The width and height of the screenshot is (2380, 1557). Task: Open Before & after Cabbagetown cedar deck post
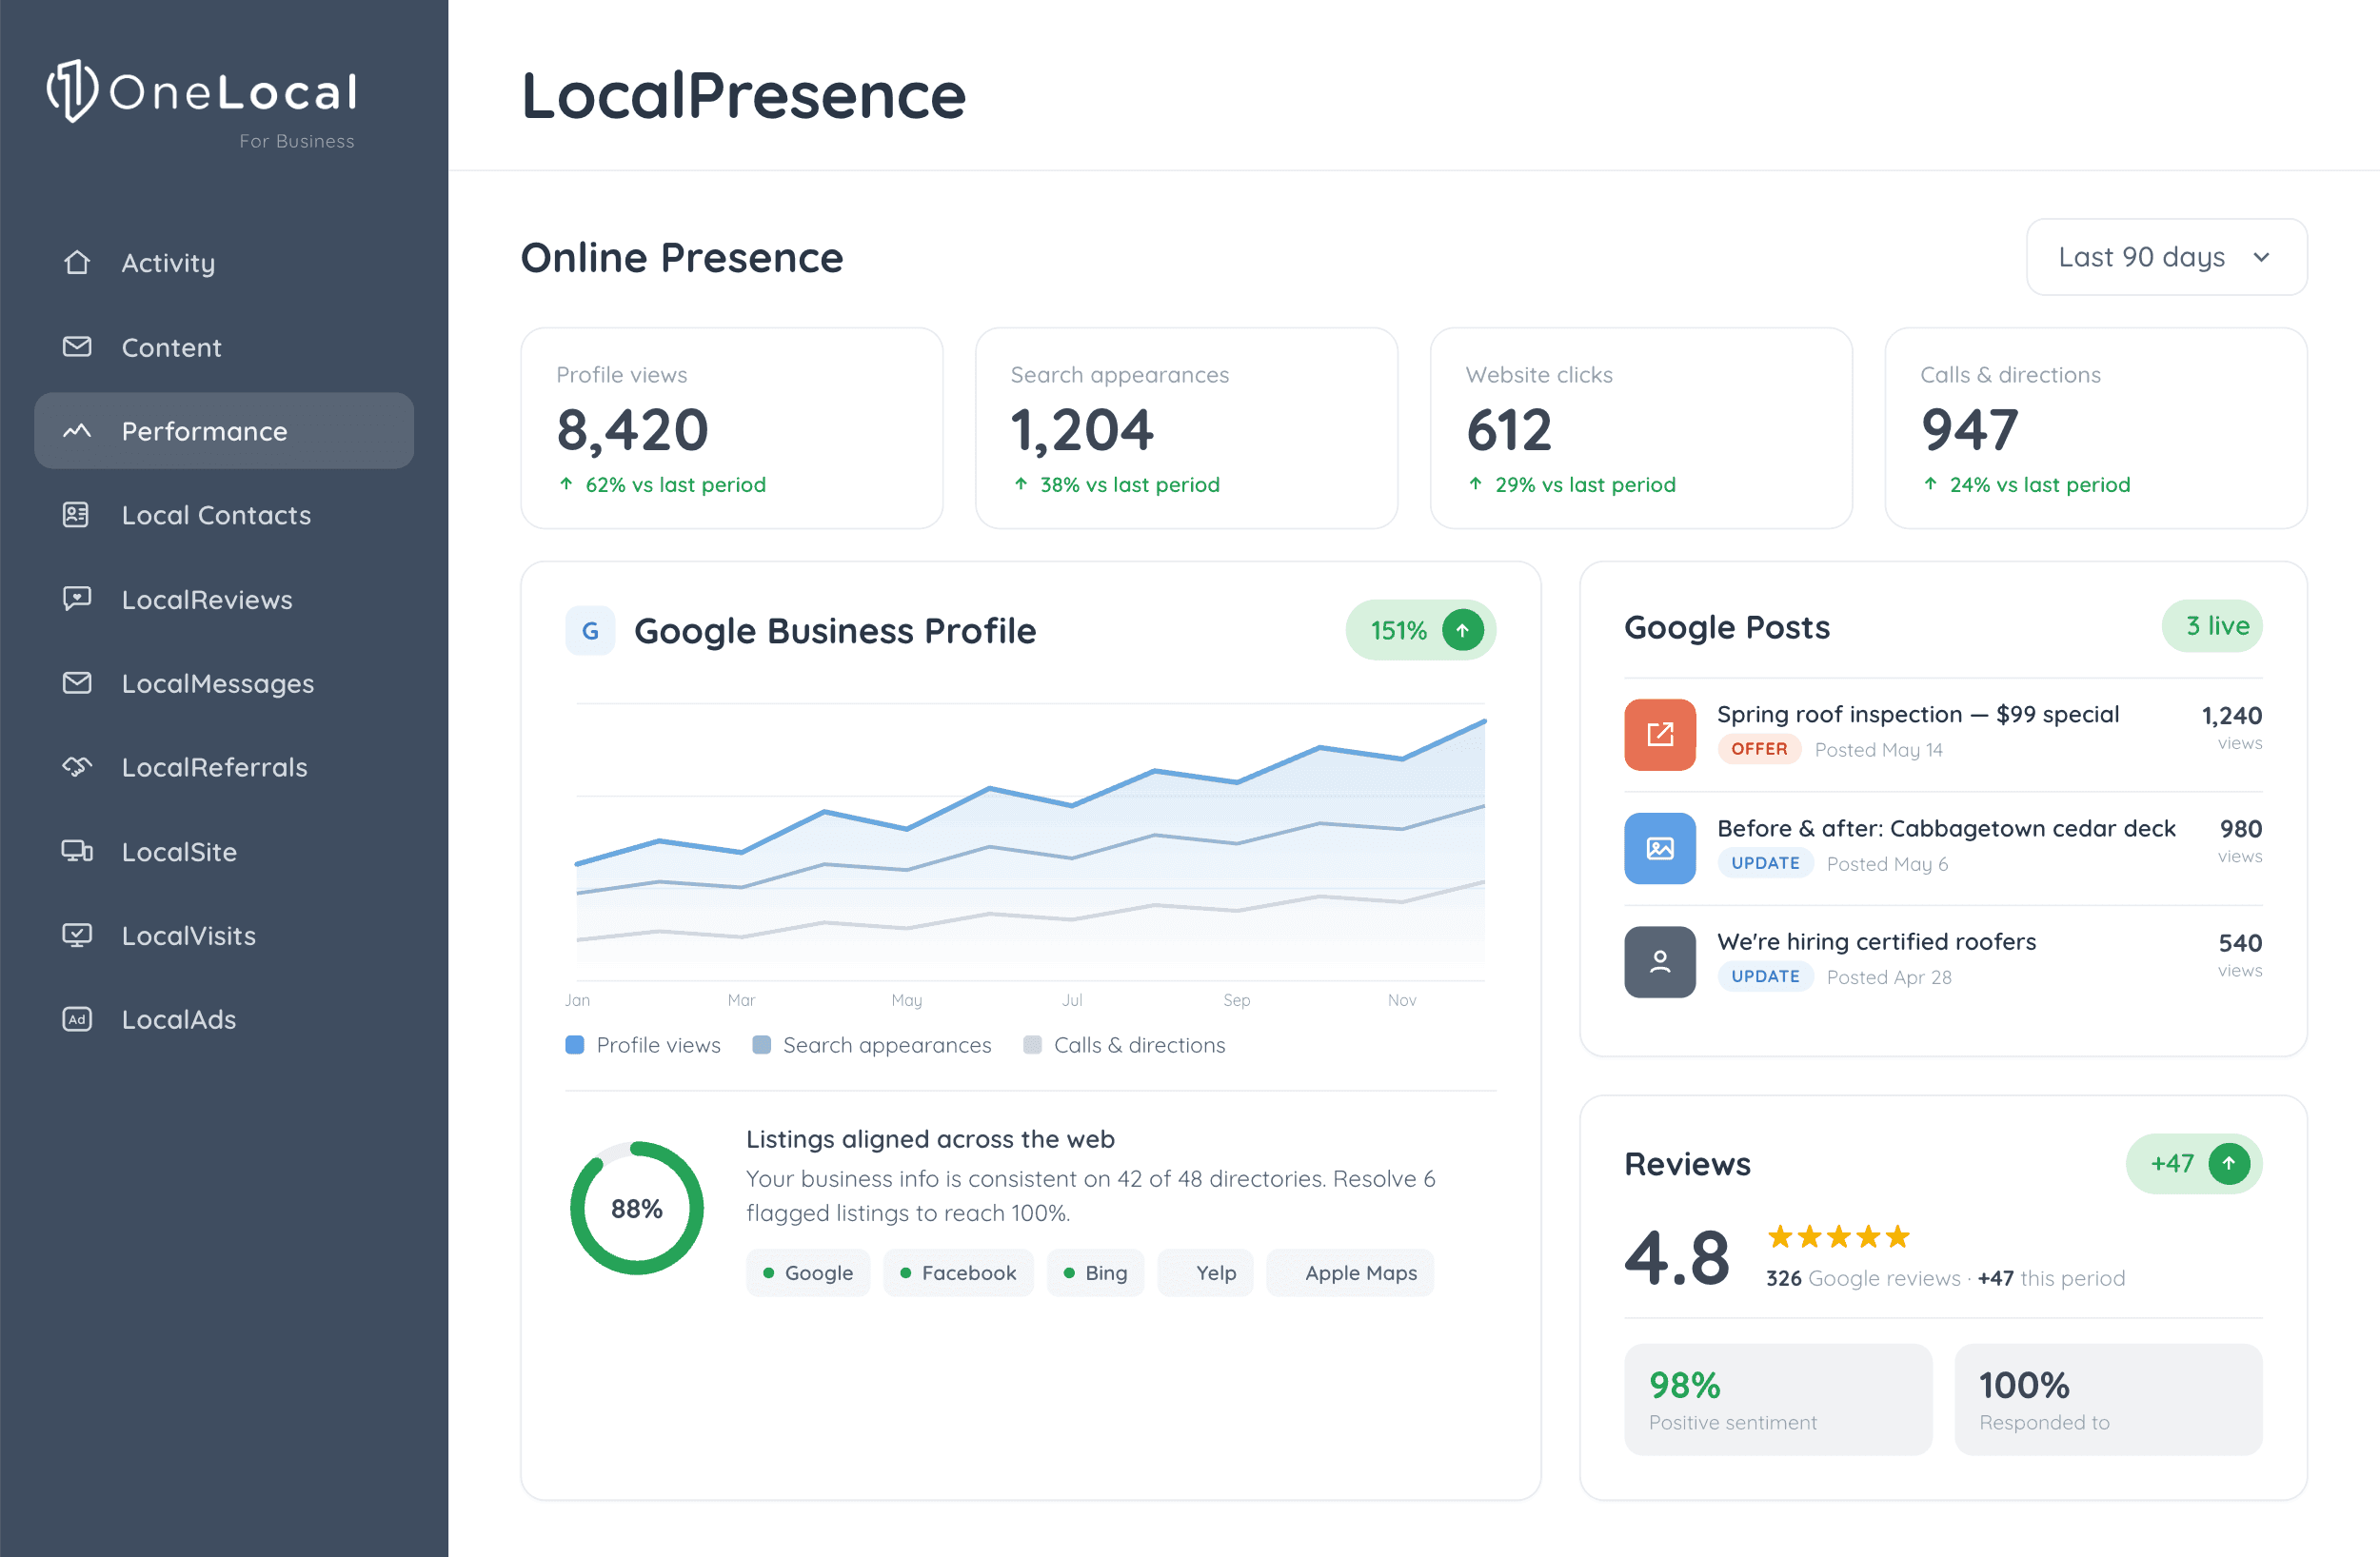click(x=1943, y=848)
